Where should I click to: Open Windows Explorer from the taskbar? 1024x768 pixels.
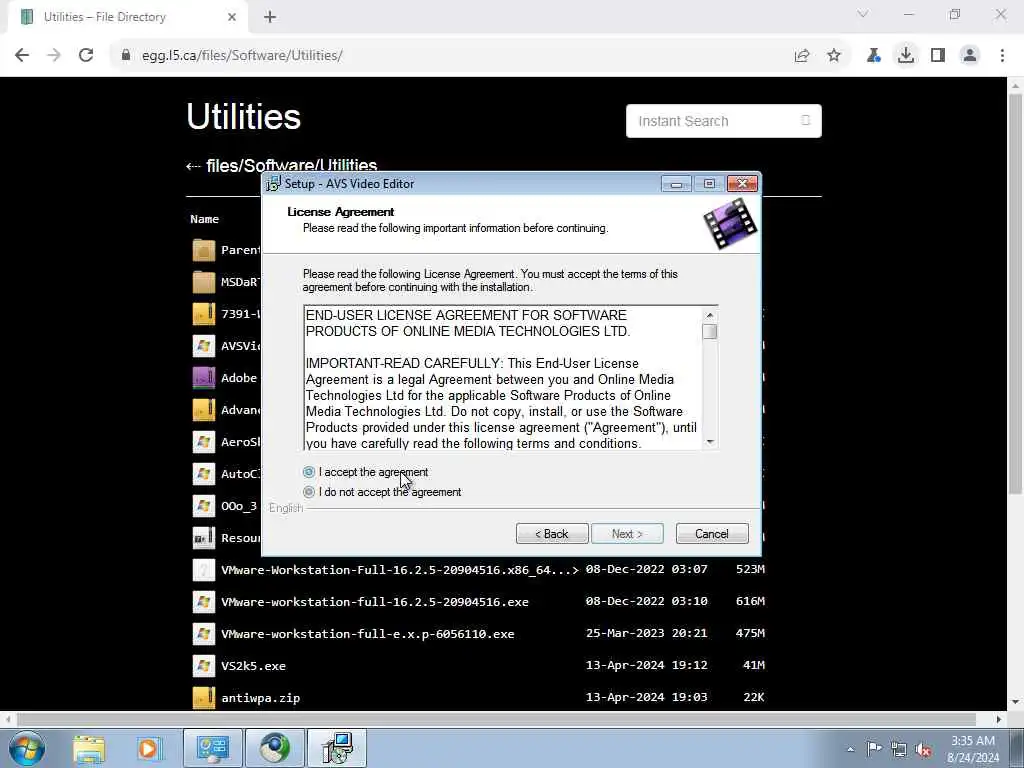coord(89,748)
